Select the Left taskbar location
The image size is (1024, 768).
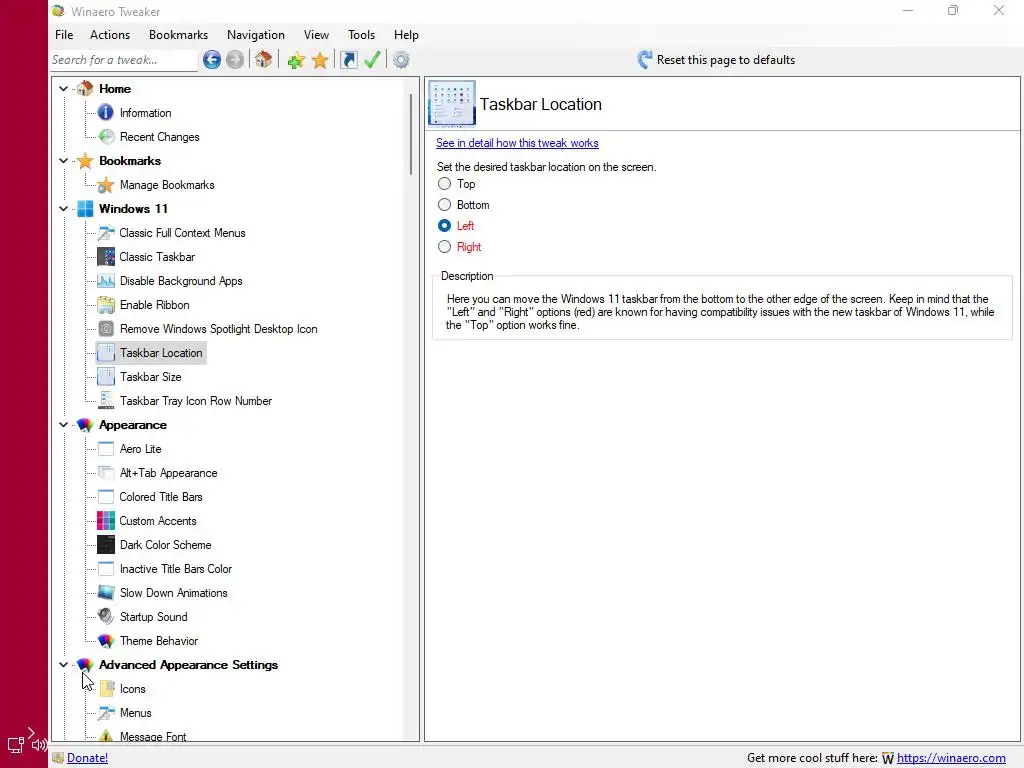pos(444,226)
